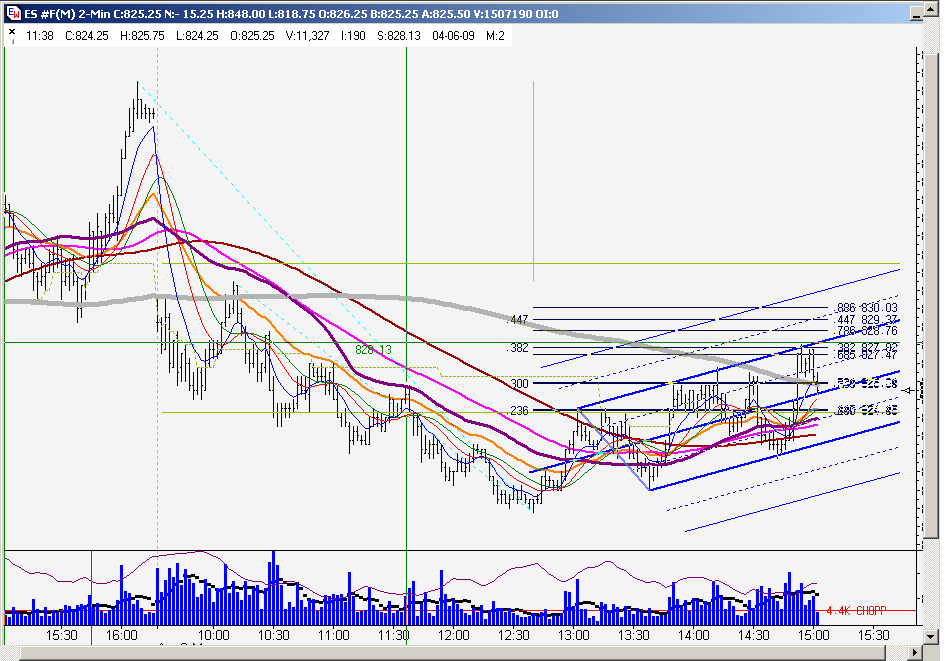The width and height of the screenshot is (945, 661).
Task: Select the .300 Fibonacci level label
Action: click(518, 383)
